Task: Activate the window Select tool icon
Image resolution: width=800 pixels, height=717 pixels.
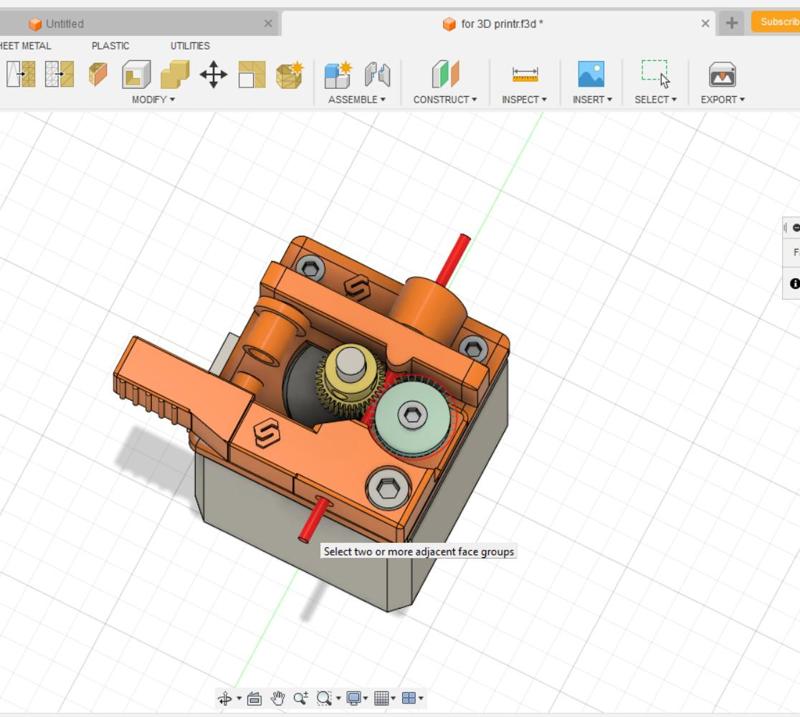Action: pos(655,74)
